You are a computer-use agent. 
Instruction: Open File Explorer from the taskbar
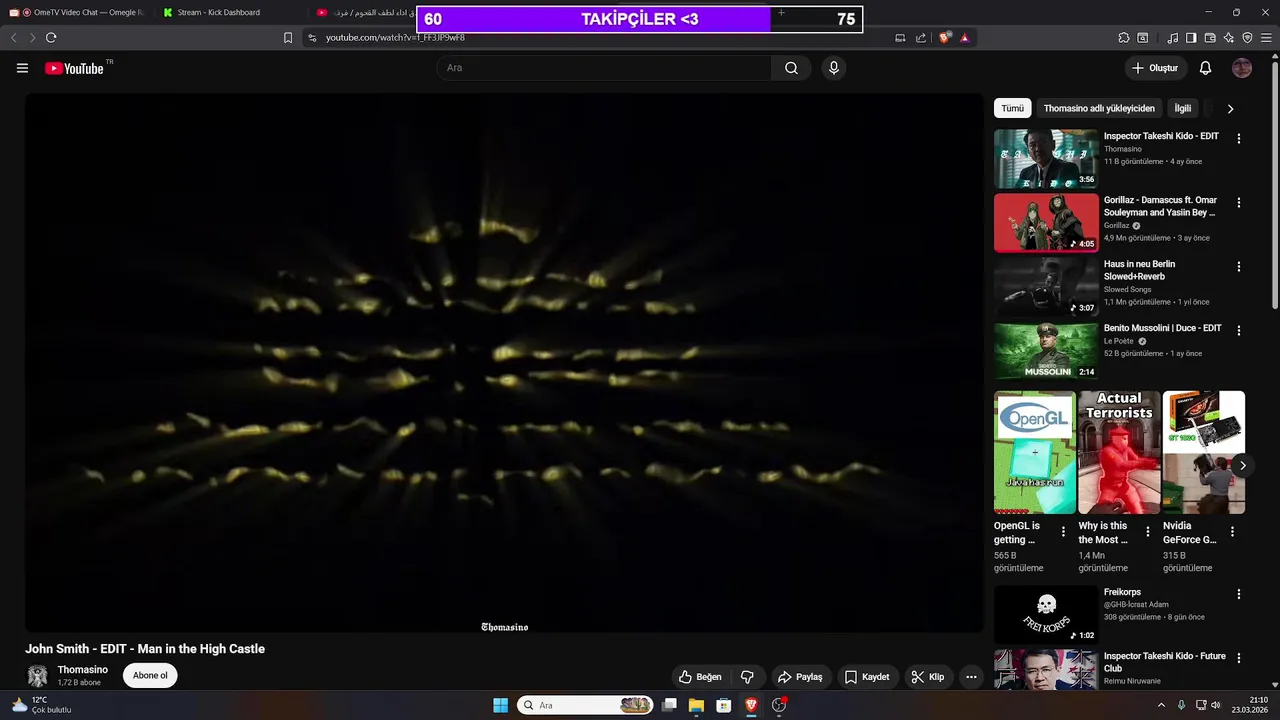(x=696, y=705)
